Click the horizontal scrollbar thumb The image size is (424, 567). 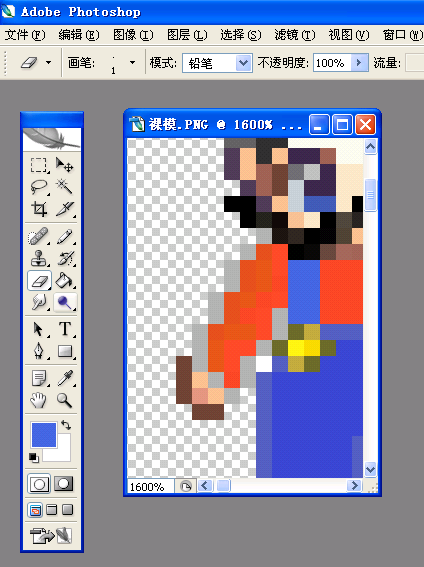[x=223, y=486]
